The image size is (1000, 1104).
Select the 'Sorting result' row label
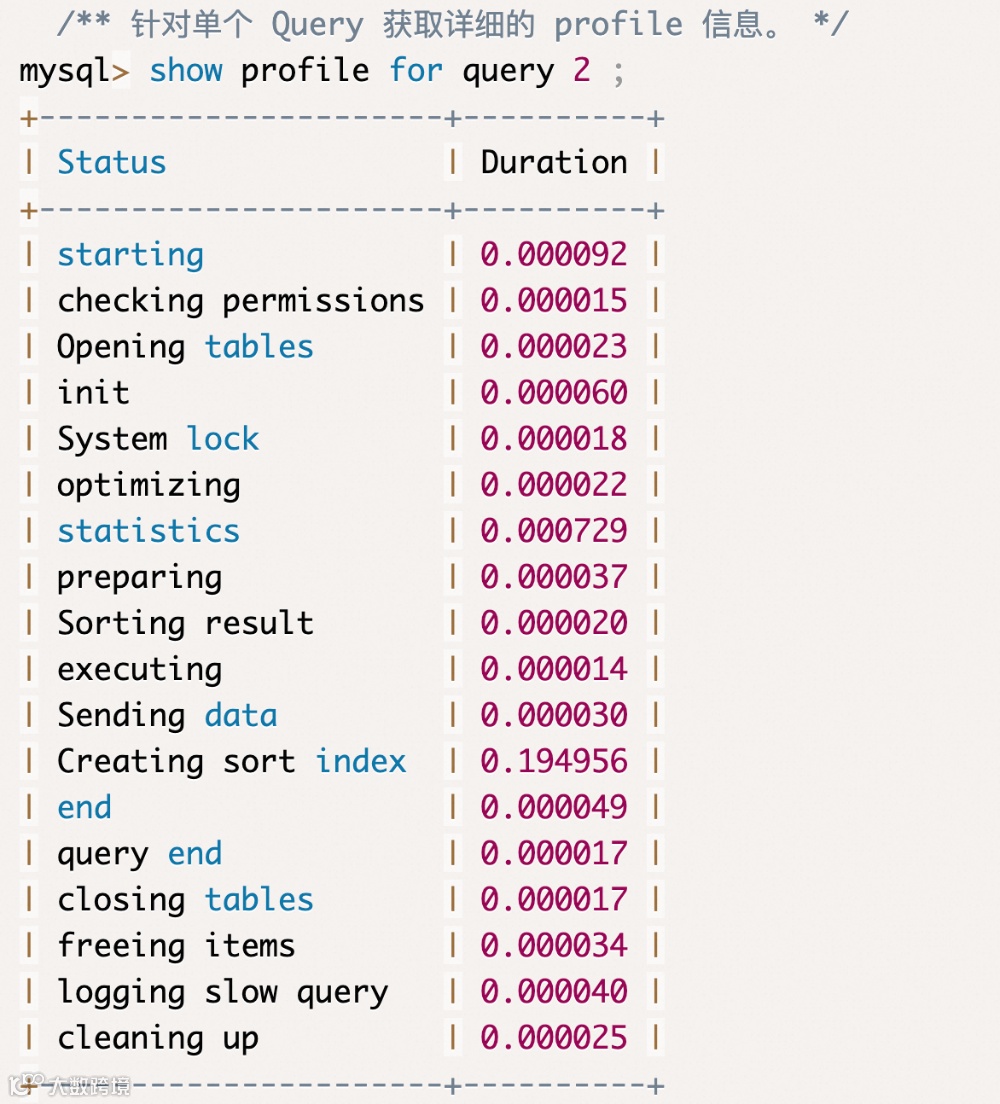[185, 623]
